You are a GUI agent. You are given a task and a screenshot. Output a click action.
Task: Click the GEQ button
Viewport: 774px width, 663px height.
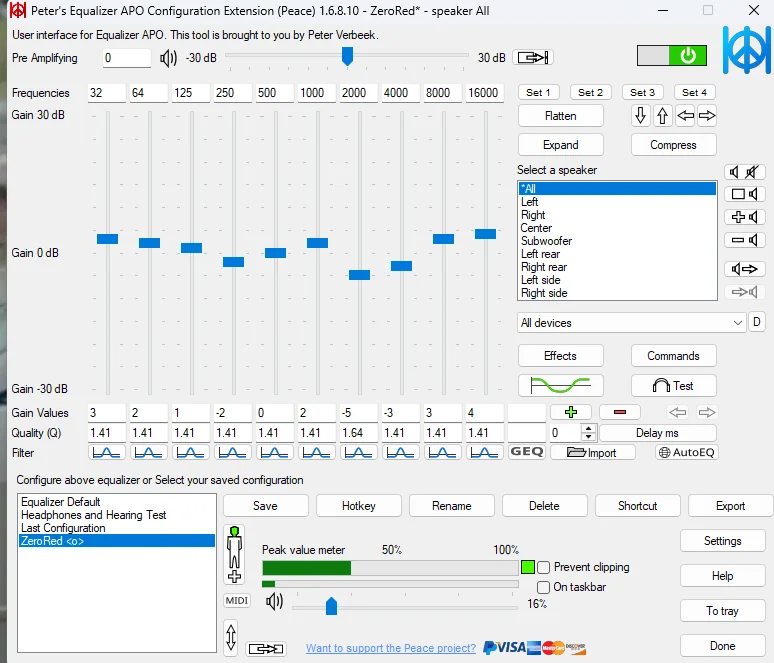[527, 452]
